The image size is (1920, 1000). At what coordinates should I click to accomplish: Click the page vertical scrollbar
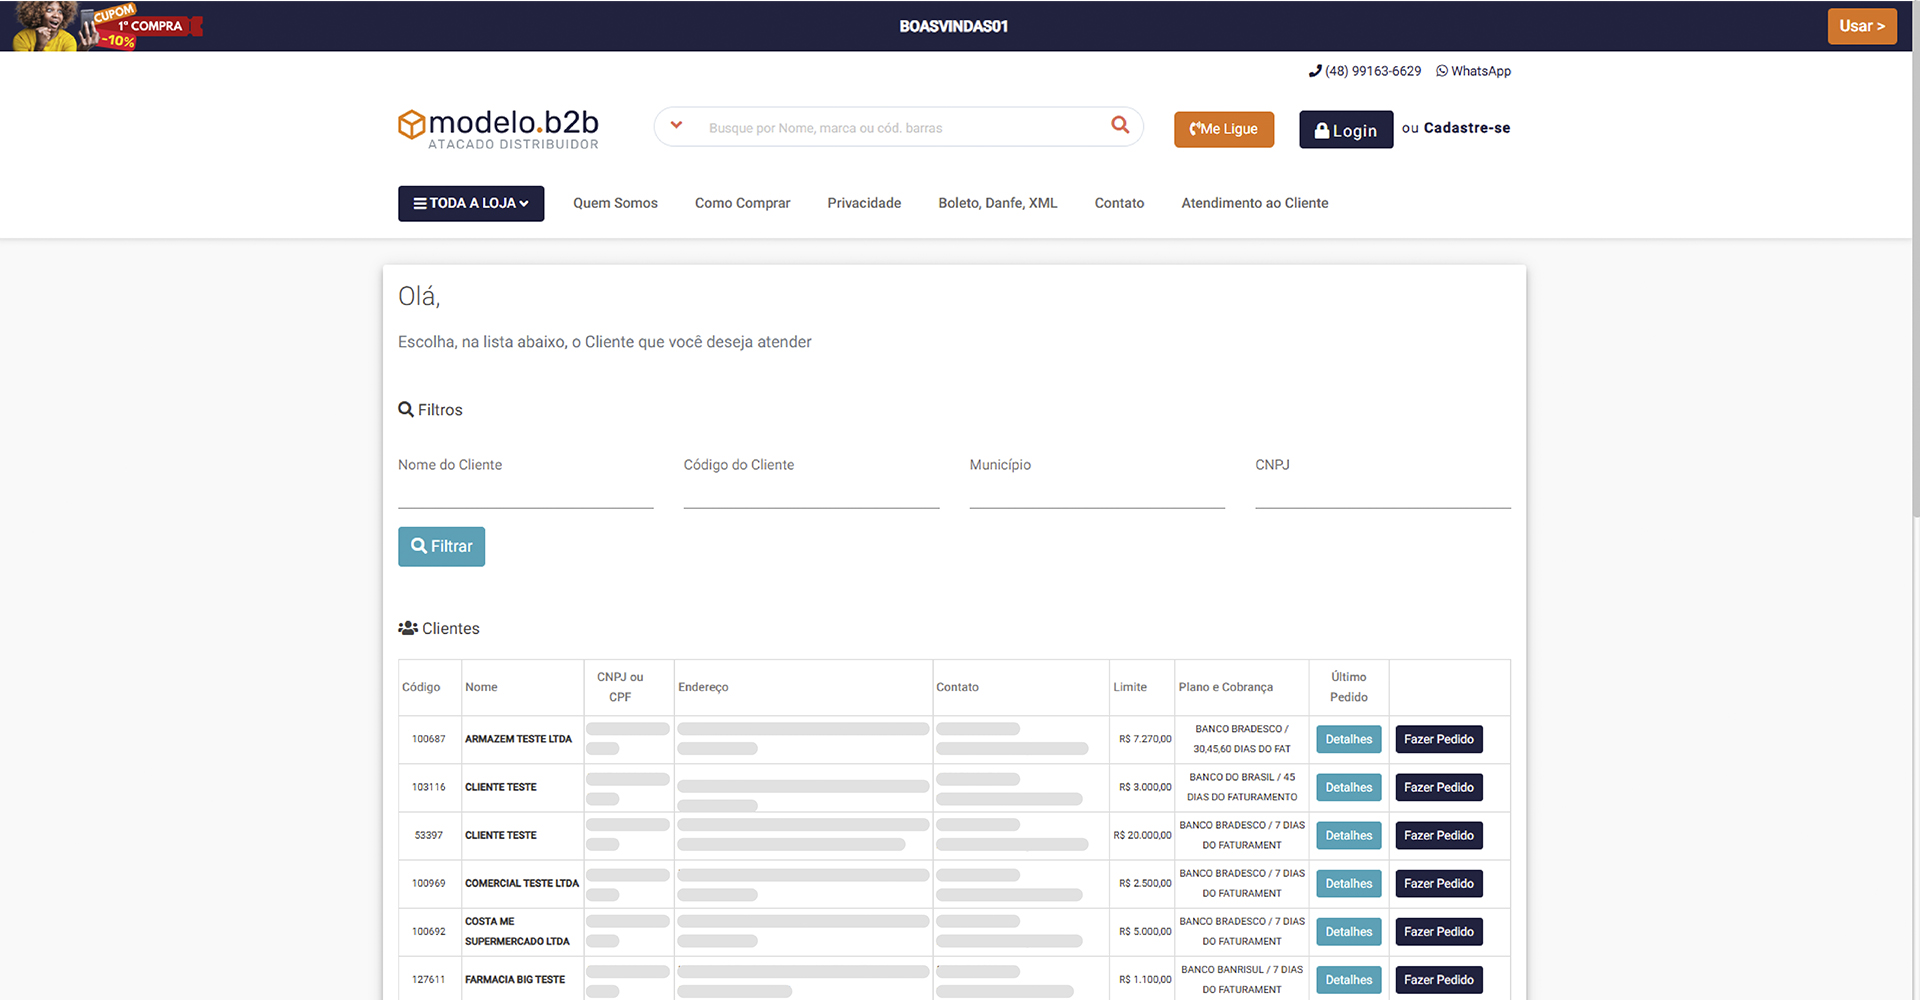click(1915, 300)
